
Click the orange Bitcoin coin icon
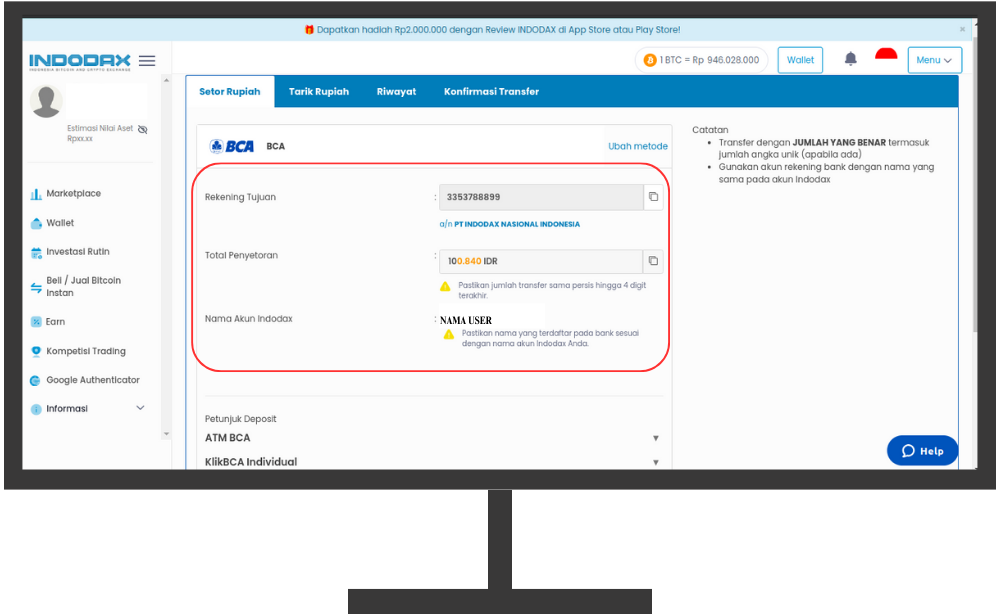click(650, 60)
